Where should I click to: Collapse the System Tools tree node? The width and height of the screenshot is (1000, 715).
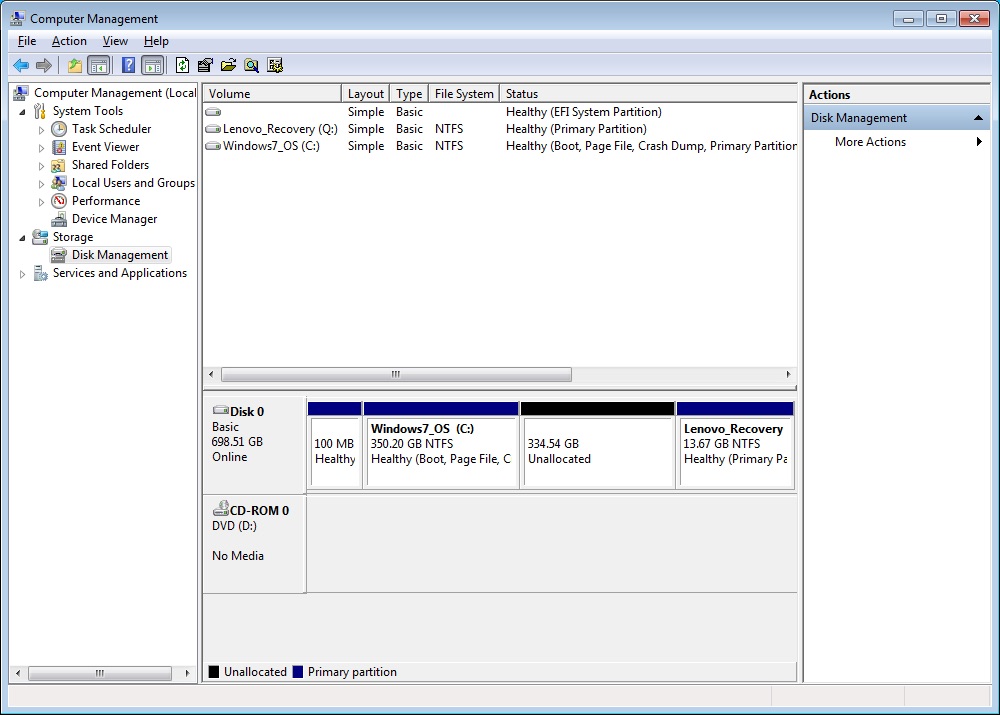point(22,112)
